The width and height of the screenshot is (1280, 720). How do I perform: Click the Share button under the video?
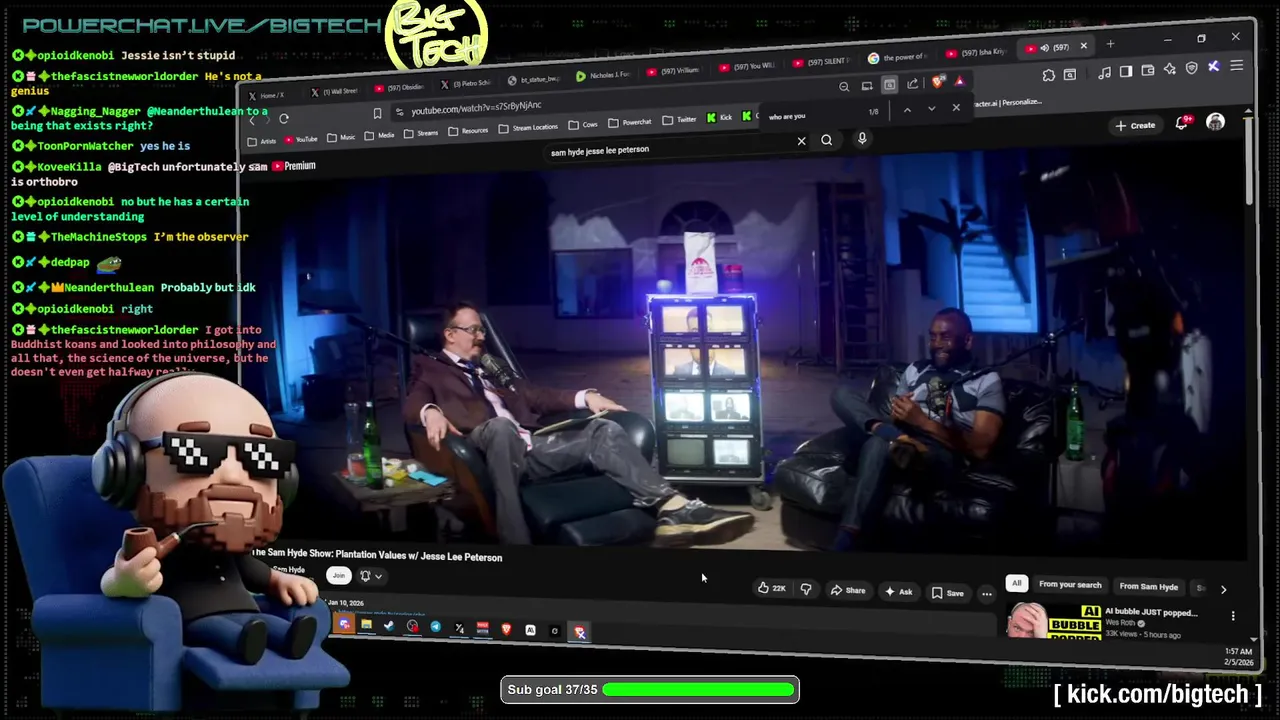coord(848,590)
